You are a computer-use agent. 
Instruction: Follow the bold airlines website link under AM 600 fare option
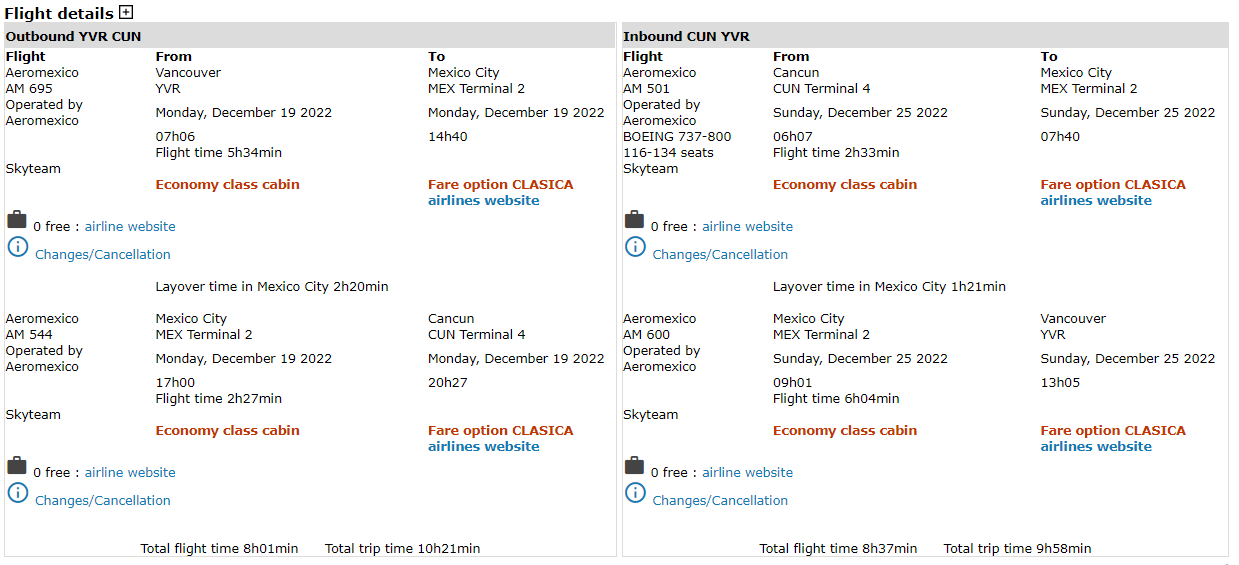point(1096,447)
